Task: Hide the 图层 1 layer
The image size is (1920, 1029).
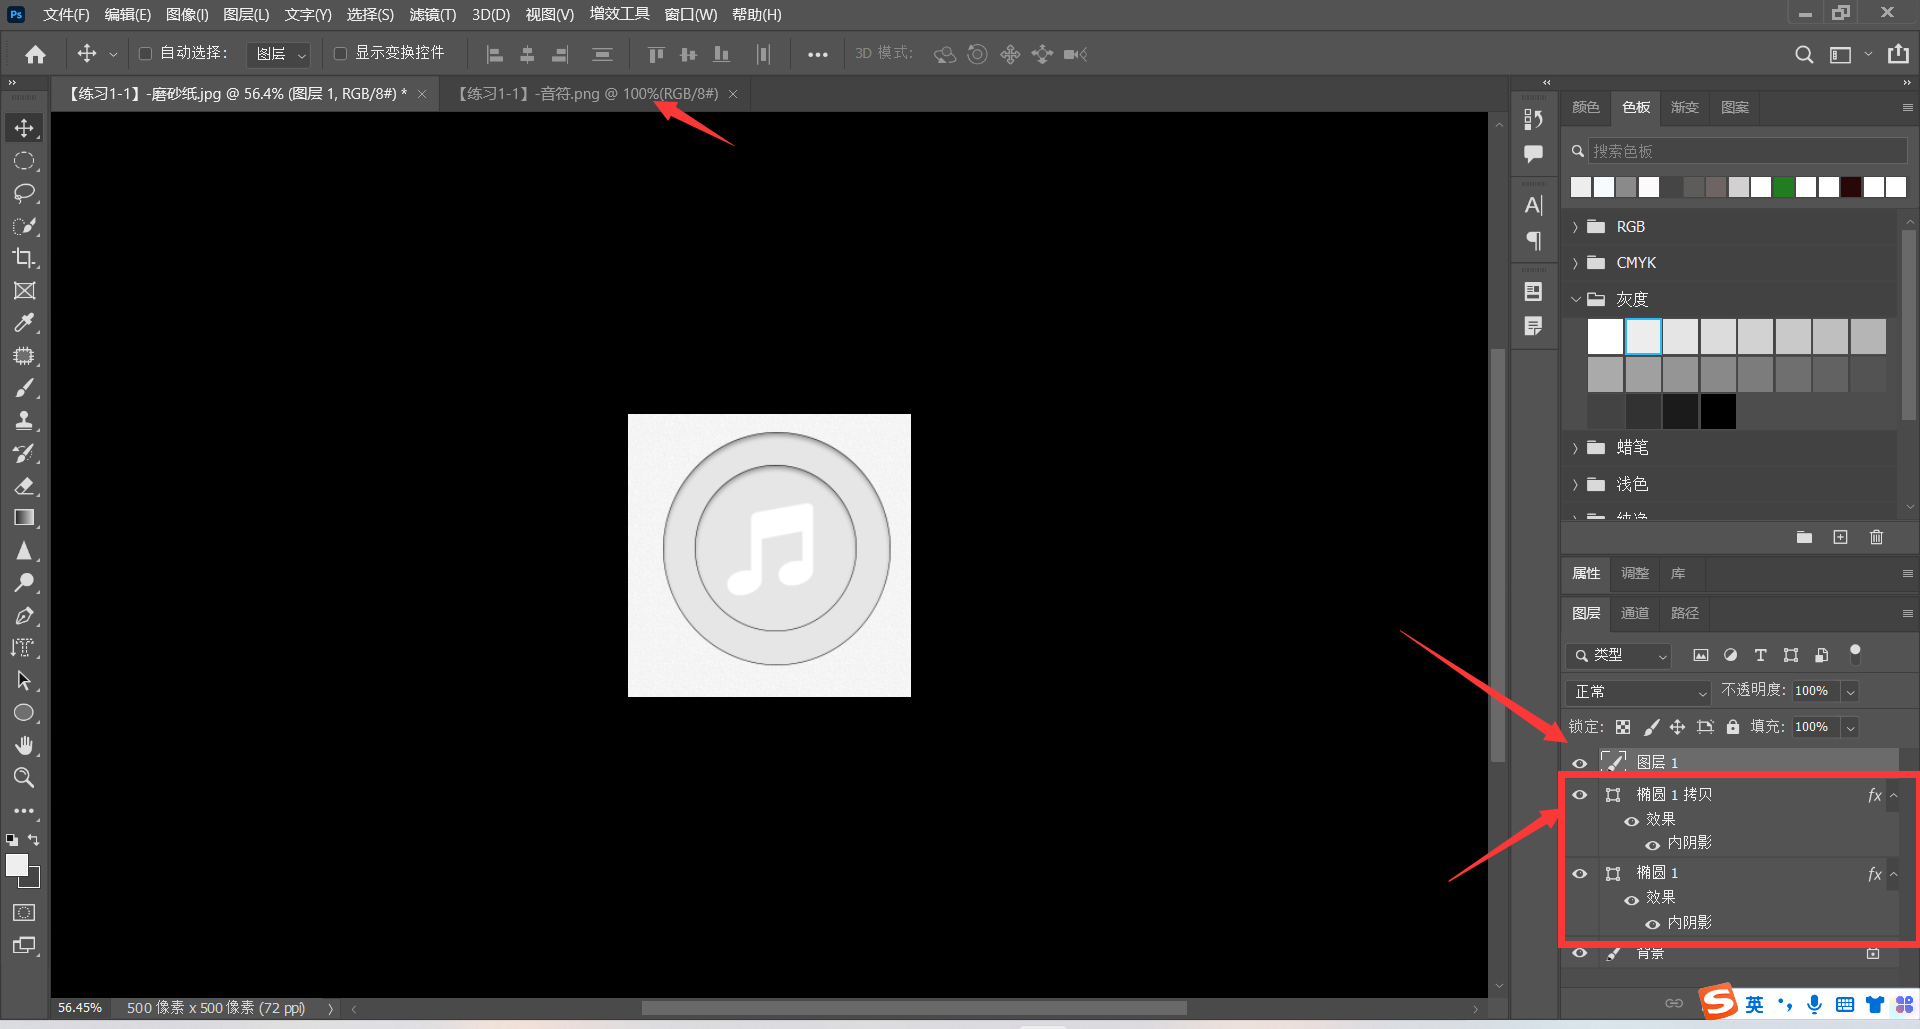Action: click(1580, 763)
